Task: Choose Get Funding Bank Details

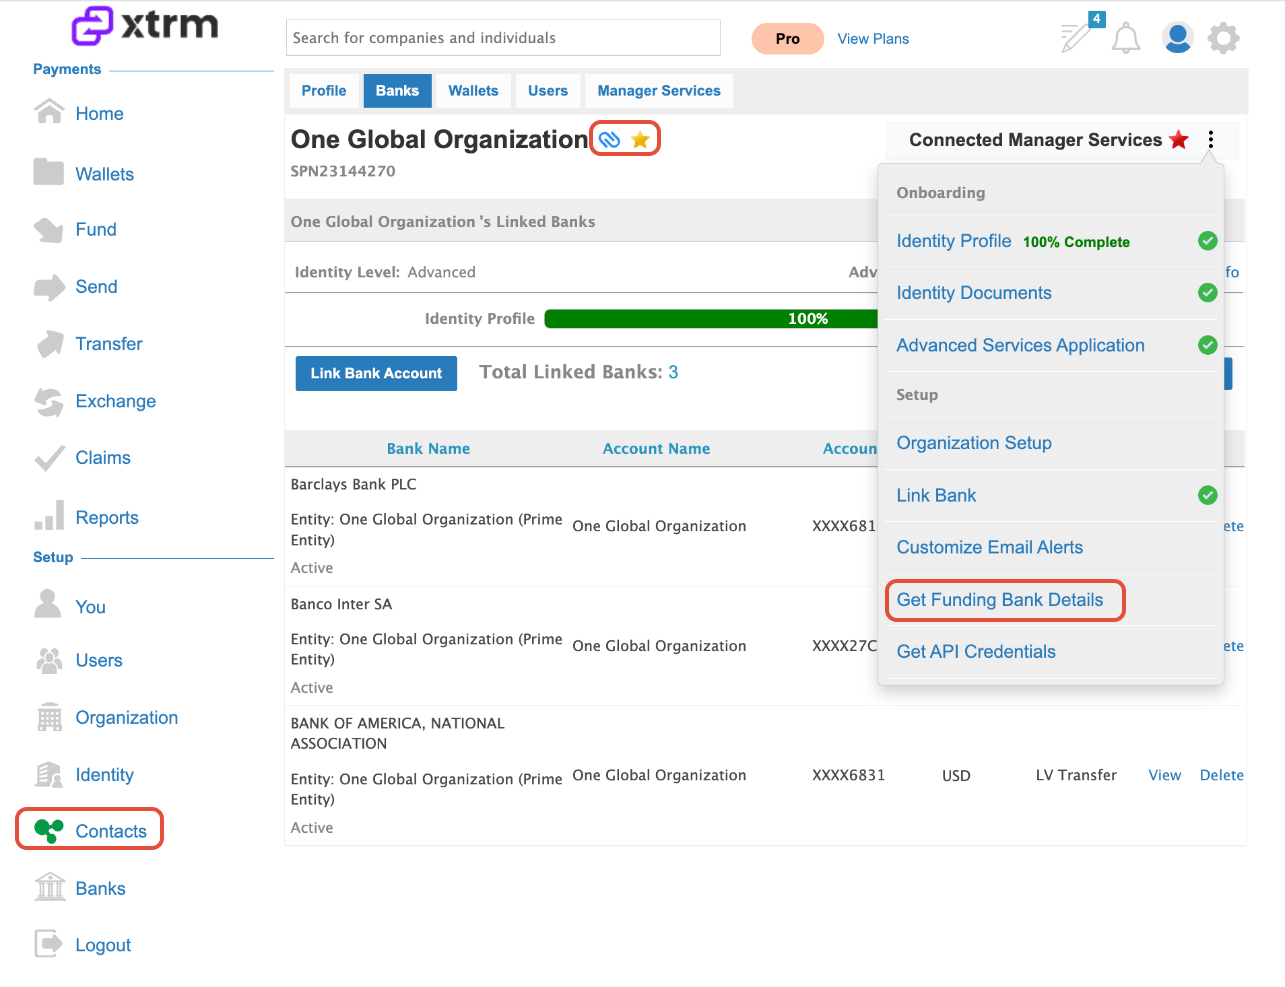Action: [1000, 600]
